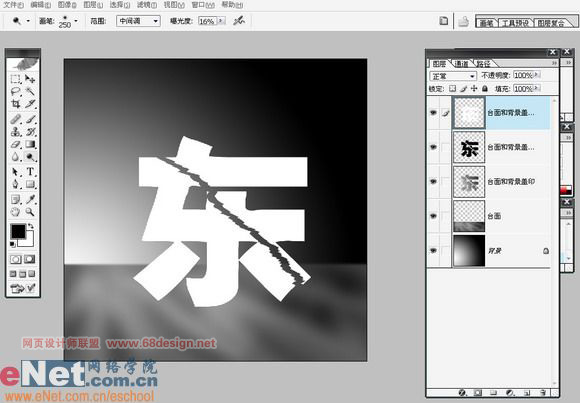
Task: Select the Lasso tool
Action: [16, 91]
